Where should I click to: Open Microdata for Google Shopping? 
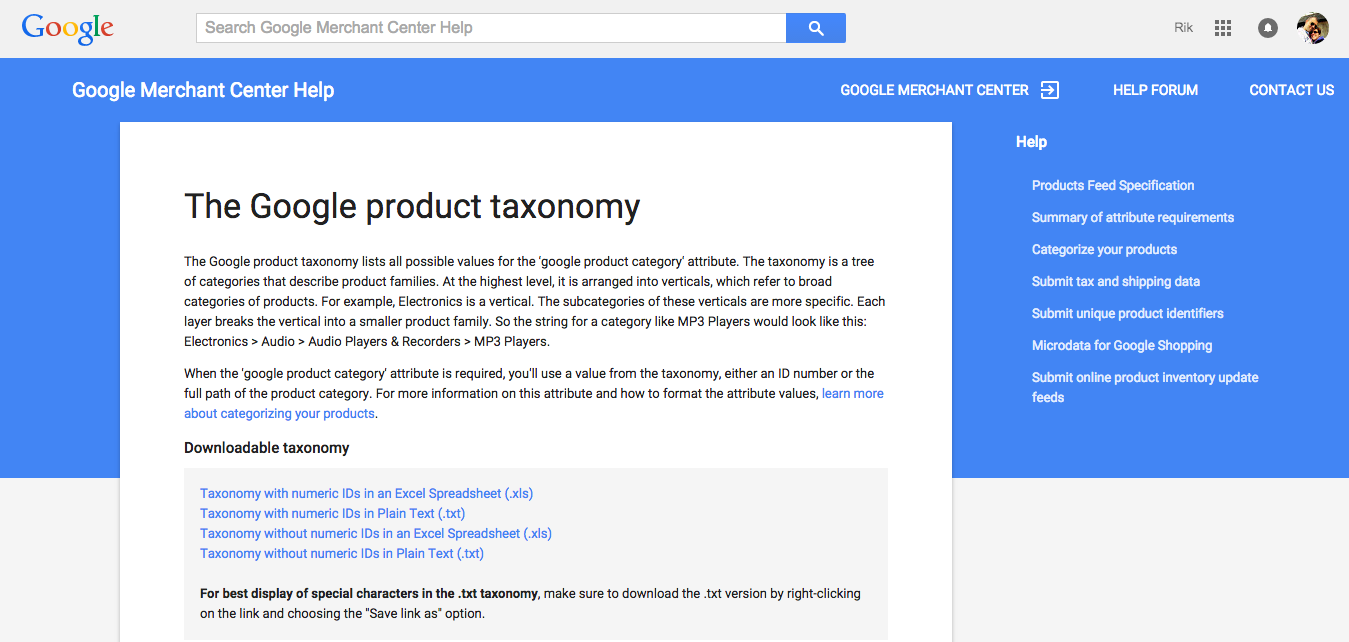(x=1122, y=345)
